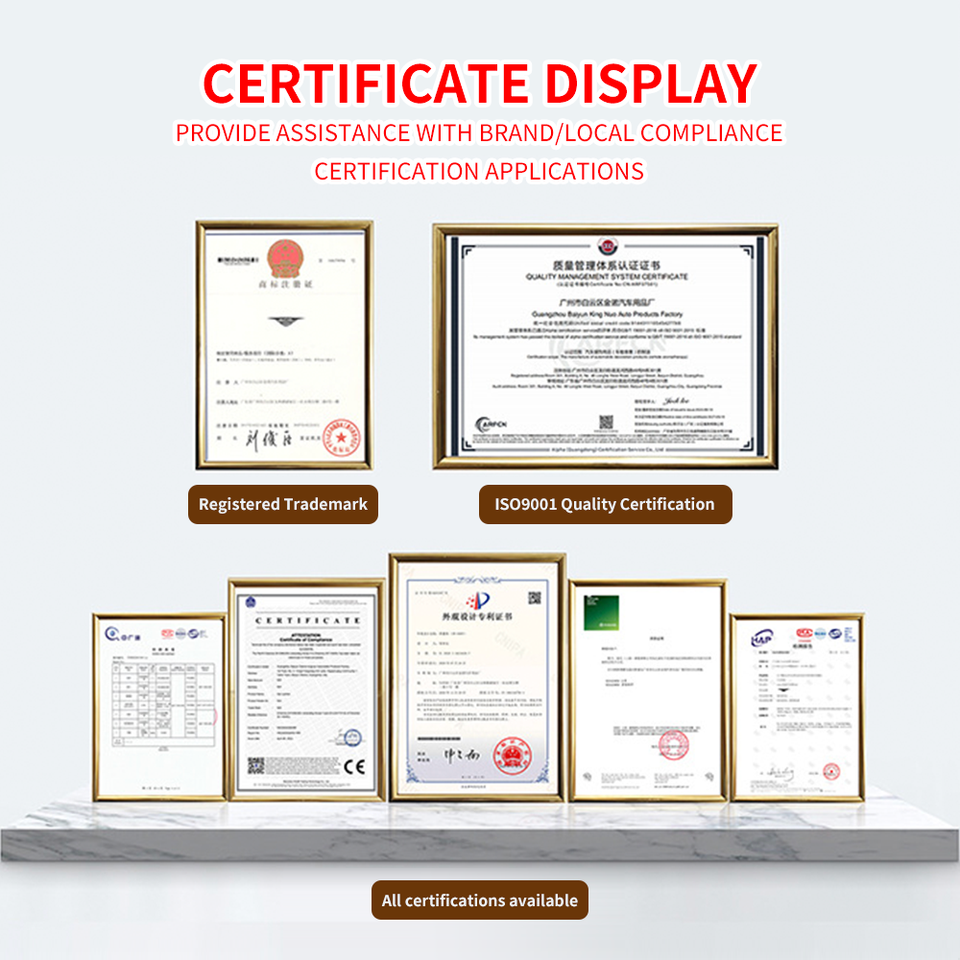Click the CE mark on compliance certificate
960x960 pixels.
354,767
